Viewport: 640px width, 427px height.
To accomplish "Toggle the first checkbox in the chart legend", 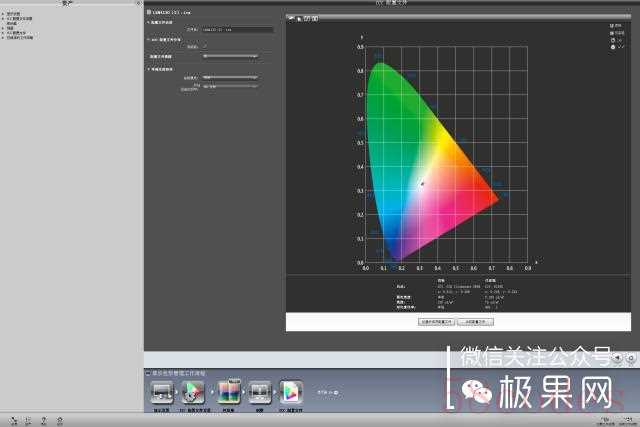I will (x=614, y=26).
